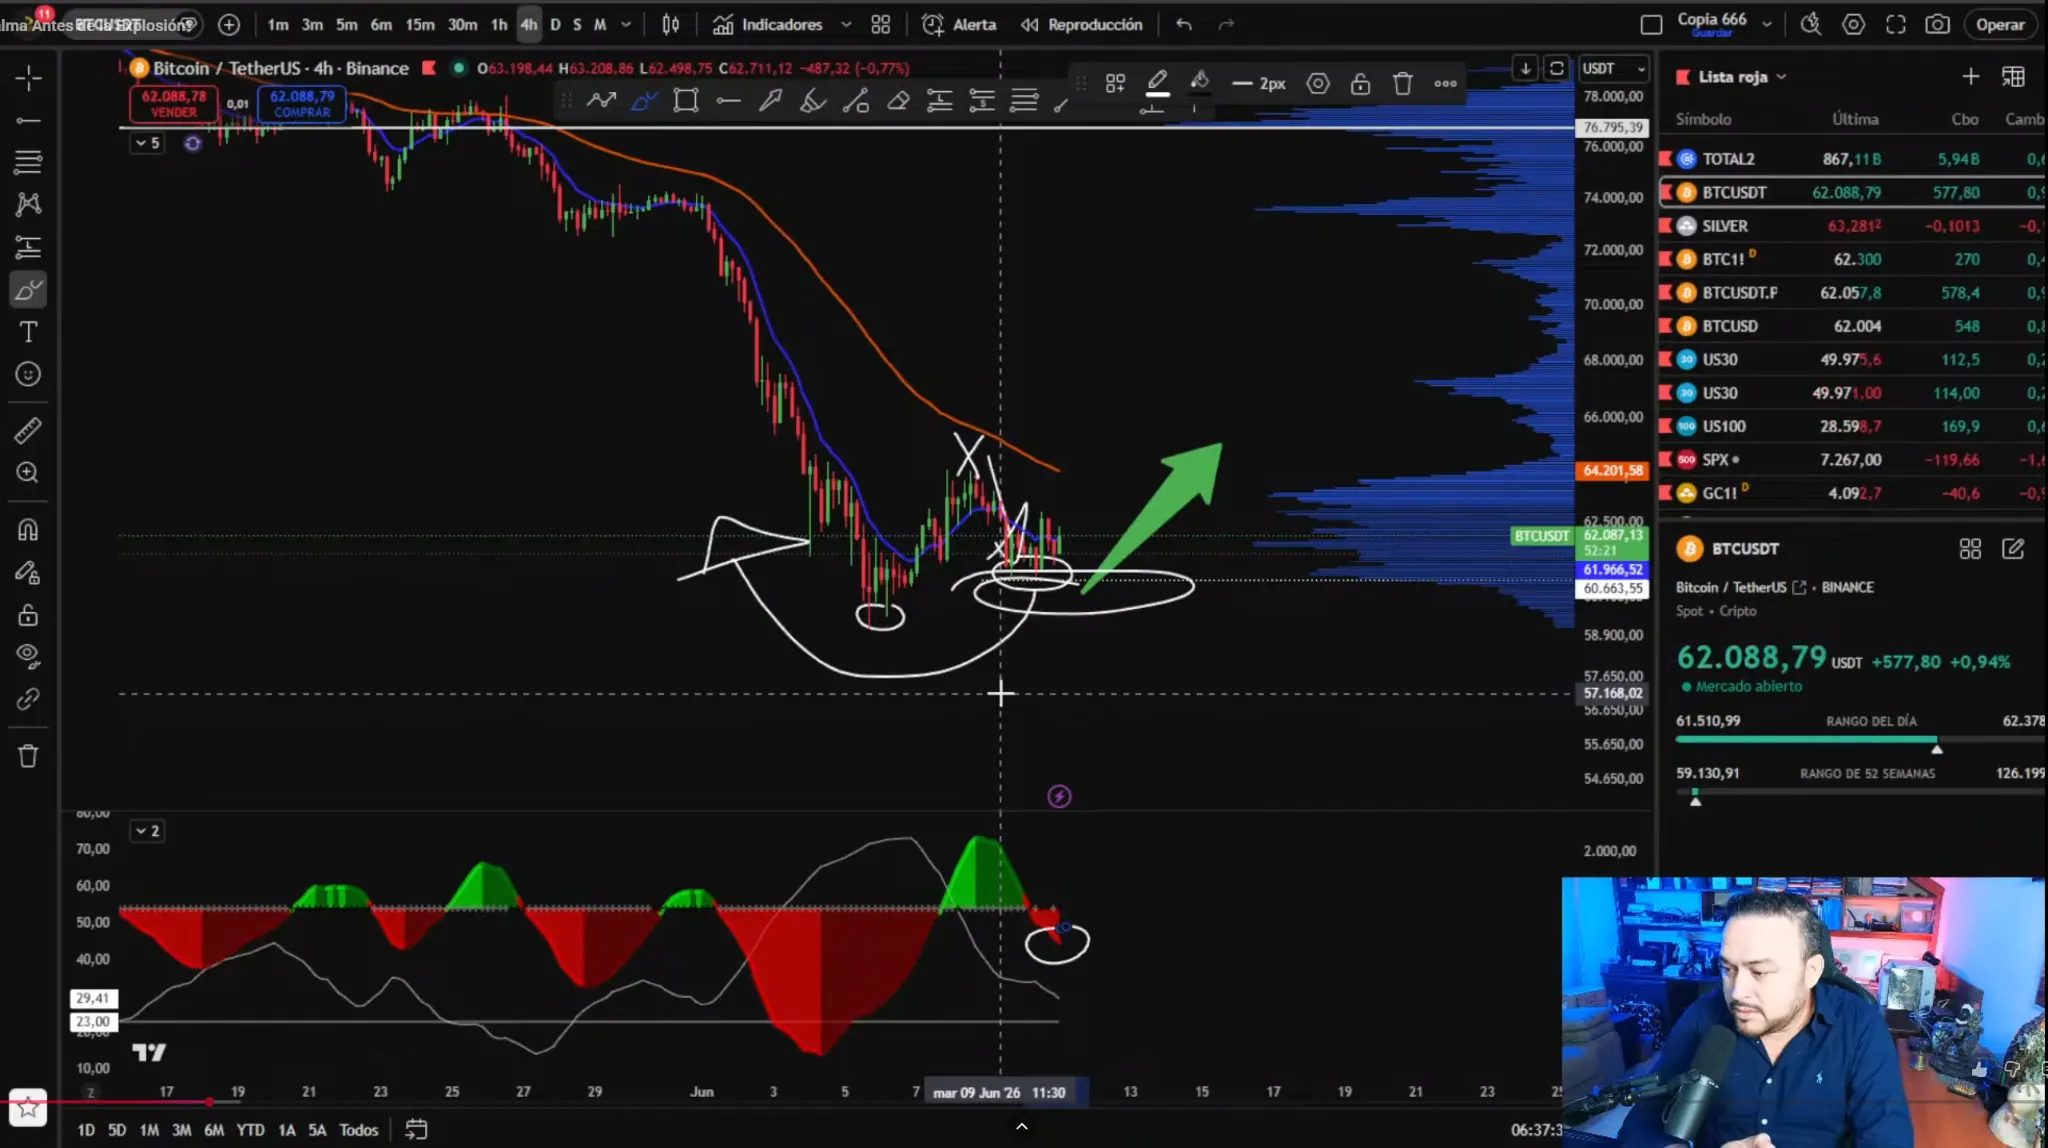Image resolution: width=2048 pixels, height=1148 pixels.
Task: Change line color with pencil swatch
Action: click(x=1158, y=83)
